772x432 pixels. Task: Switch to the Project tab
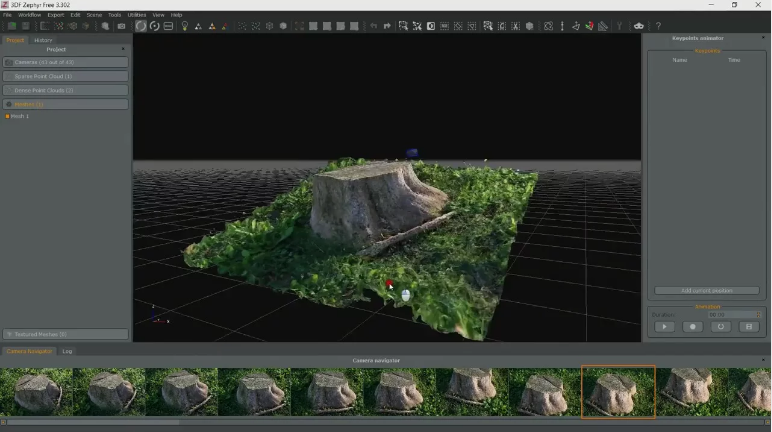click(x=15, y=40)
